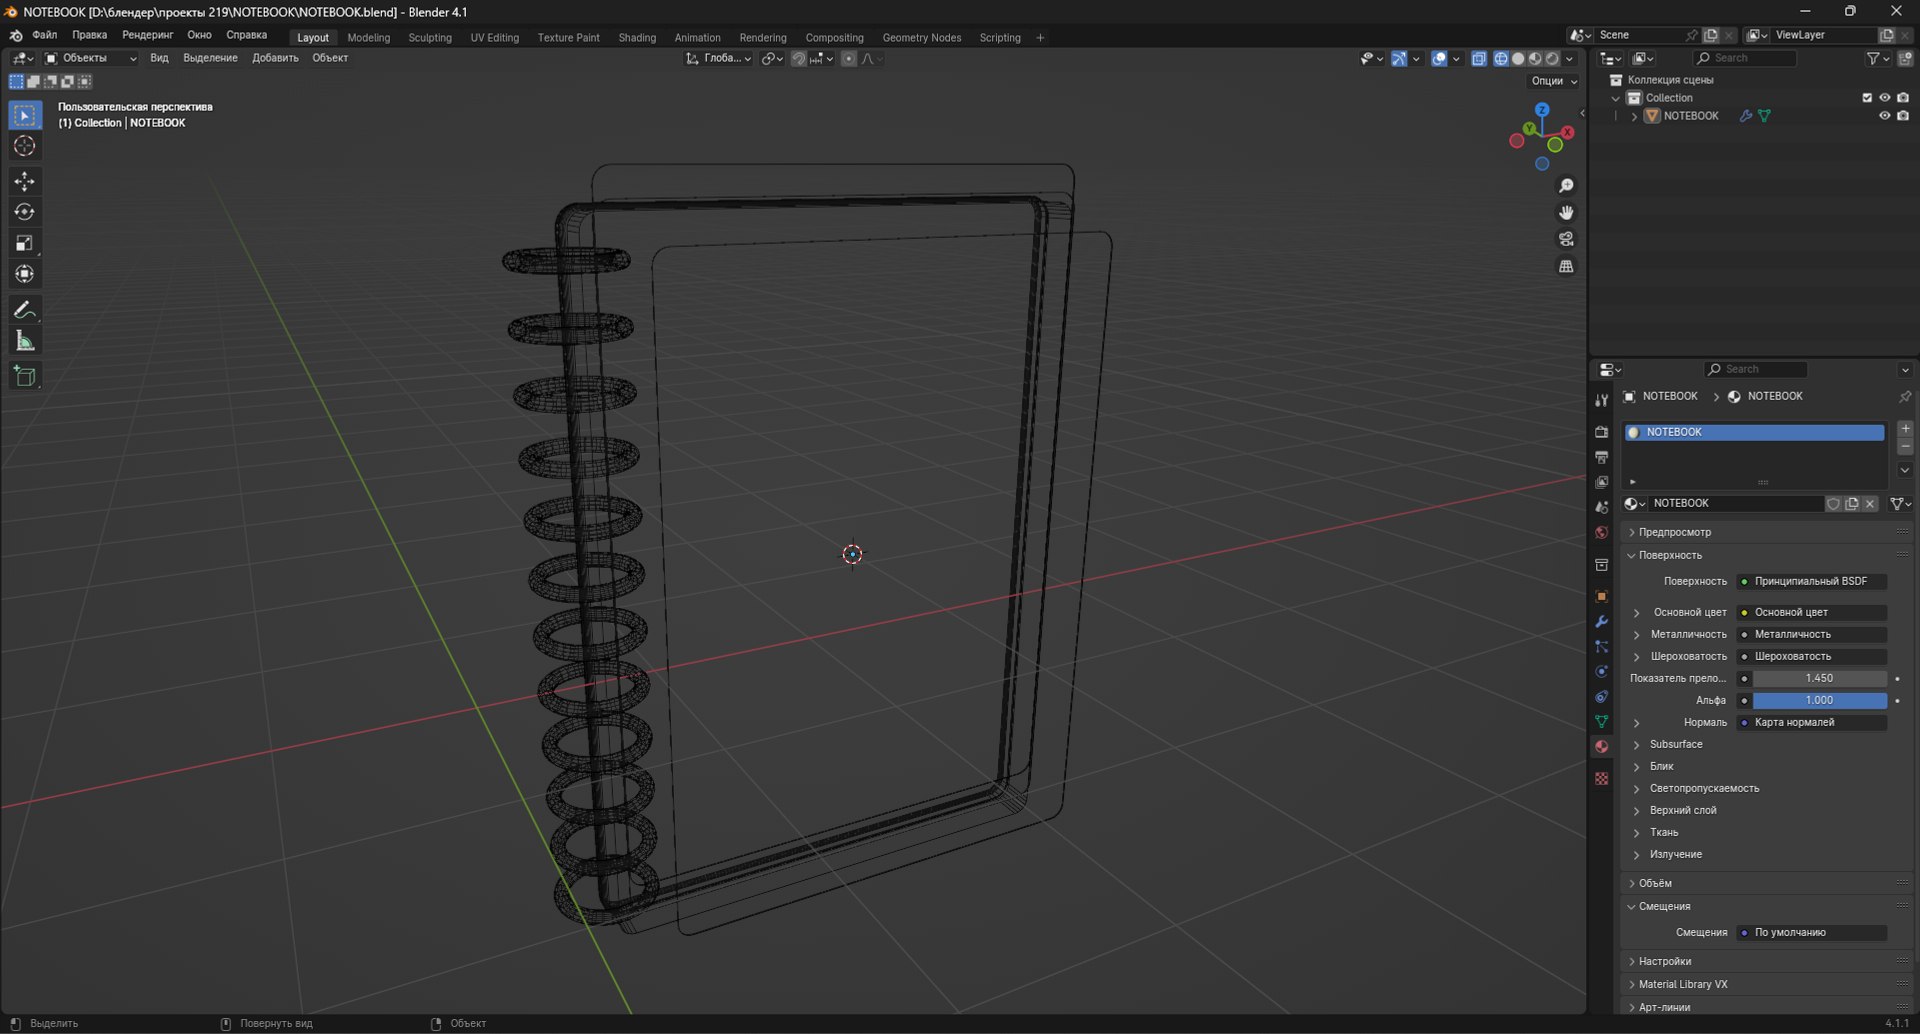Image resolution: width=1920 pixels, height=1034 pixels.
Task: Select the Cursor tool in the toolbar
Action: point(25,146)
